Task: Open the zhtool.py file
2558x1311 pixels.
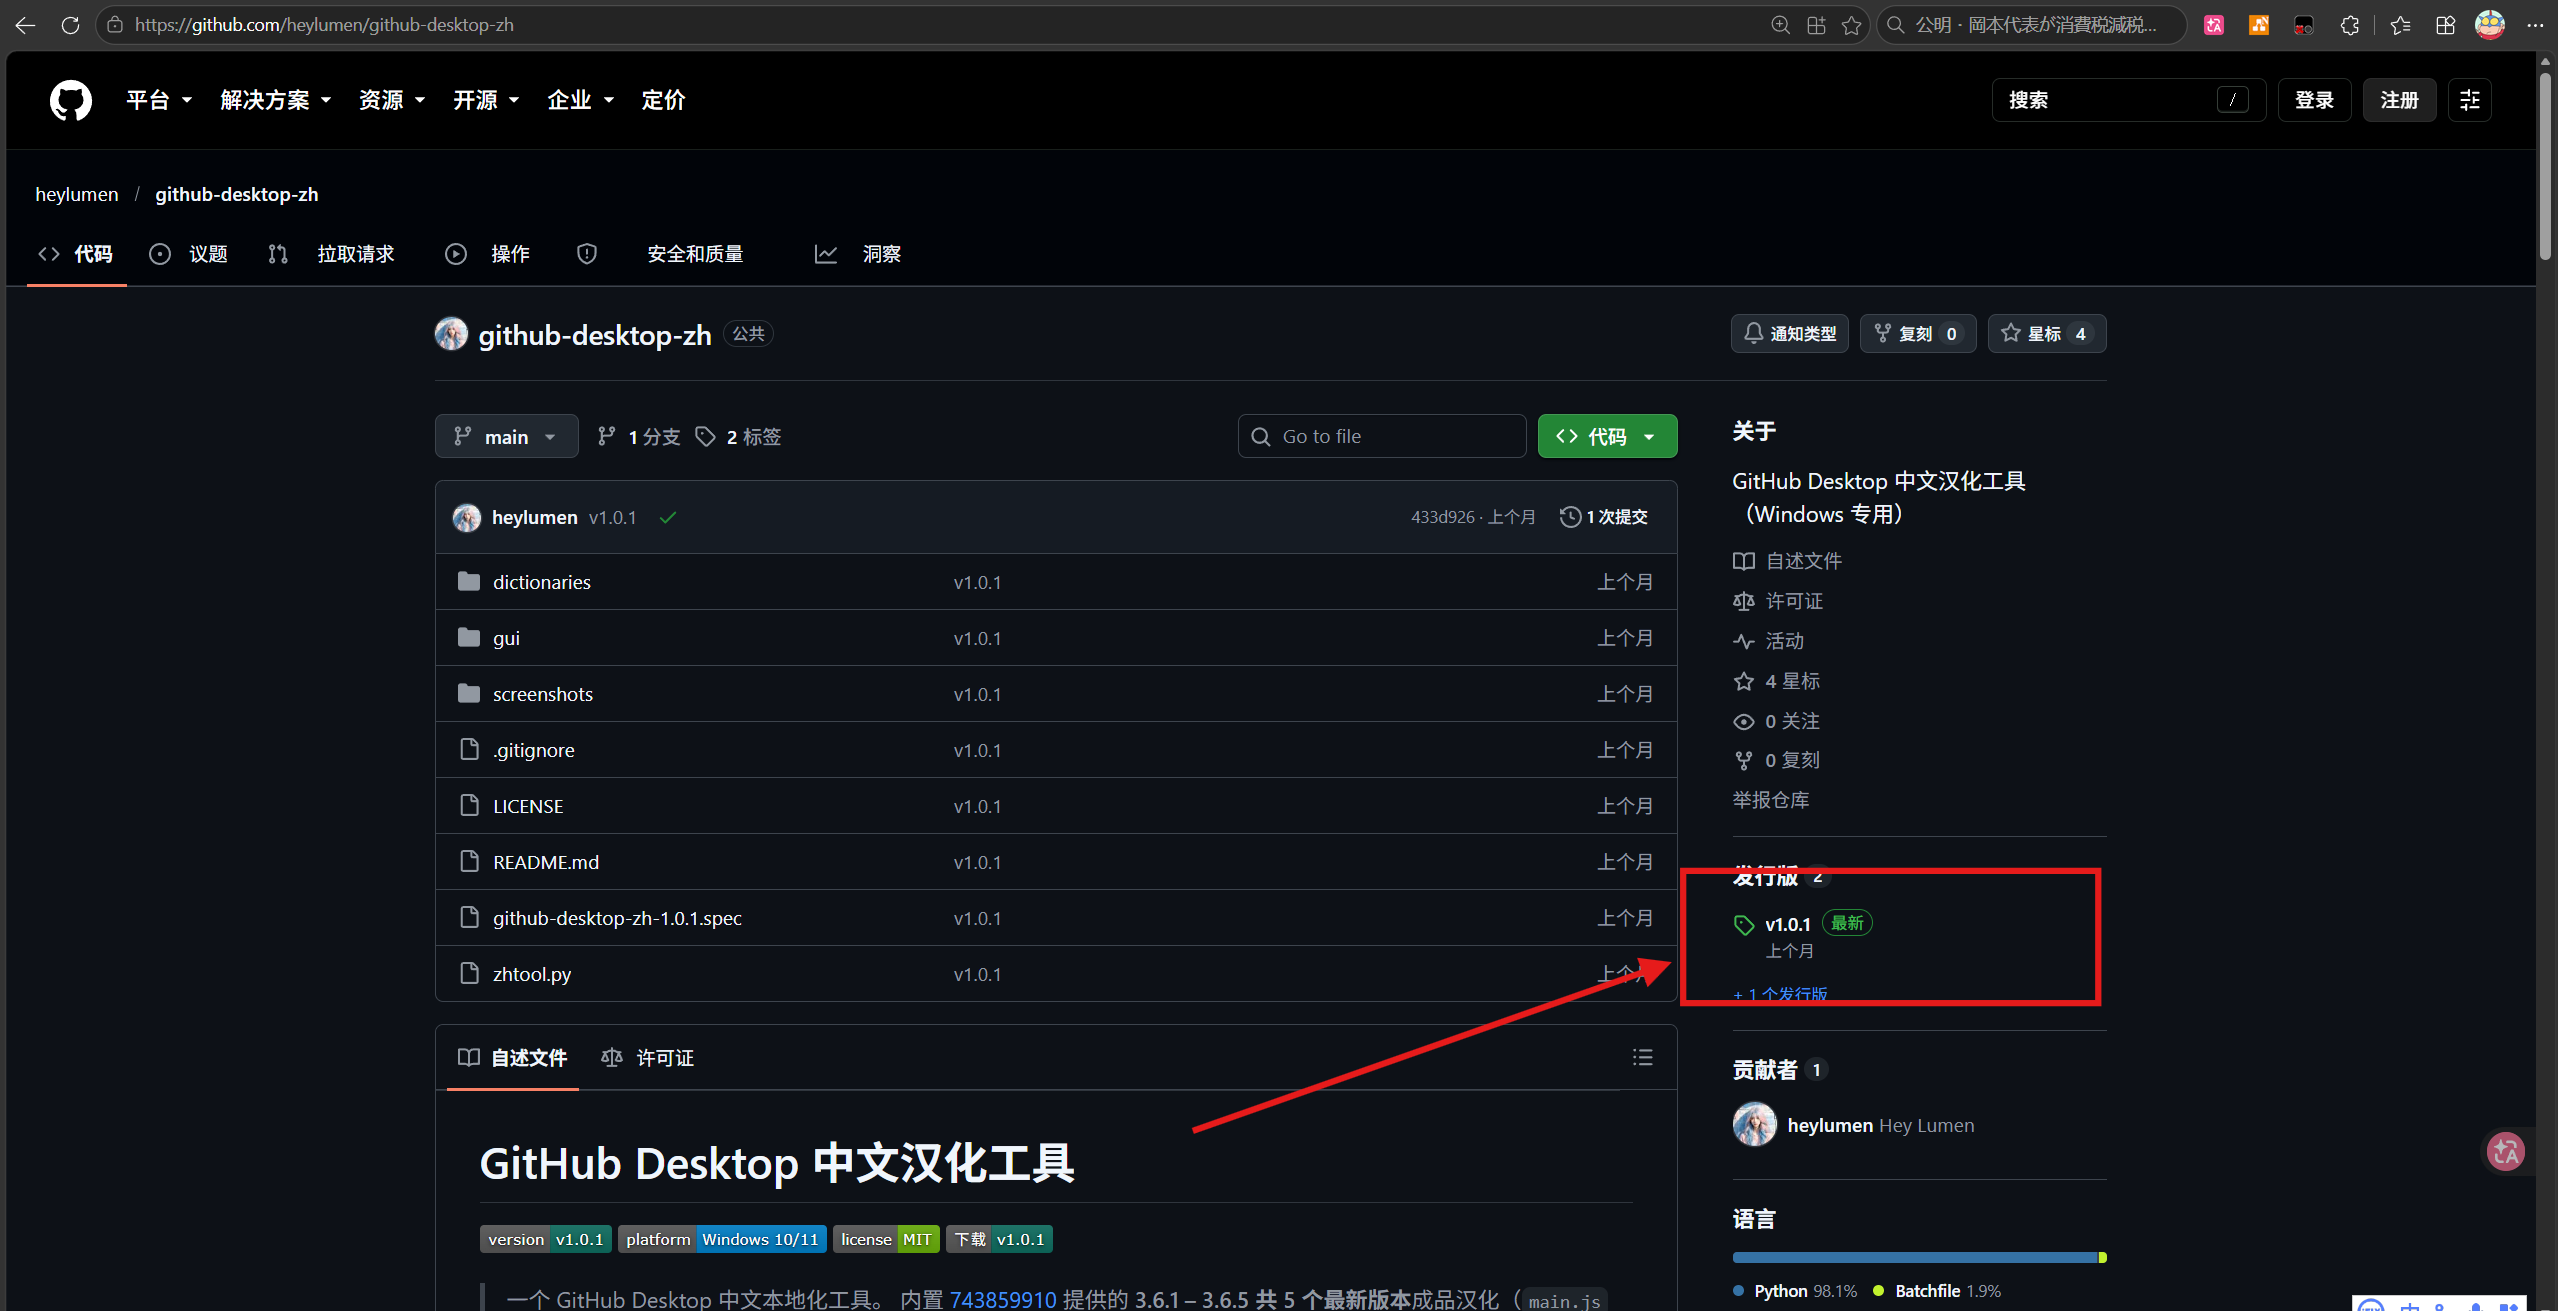Action: (x=532, y=974)
